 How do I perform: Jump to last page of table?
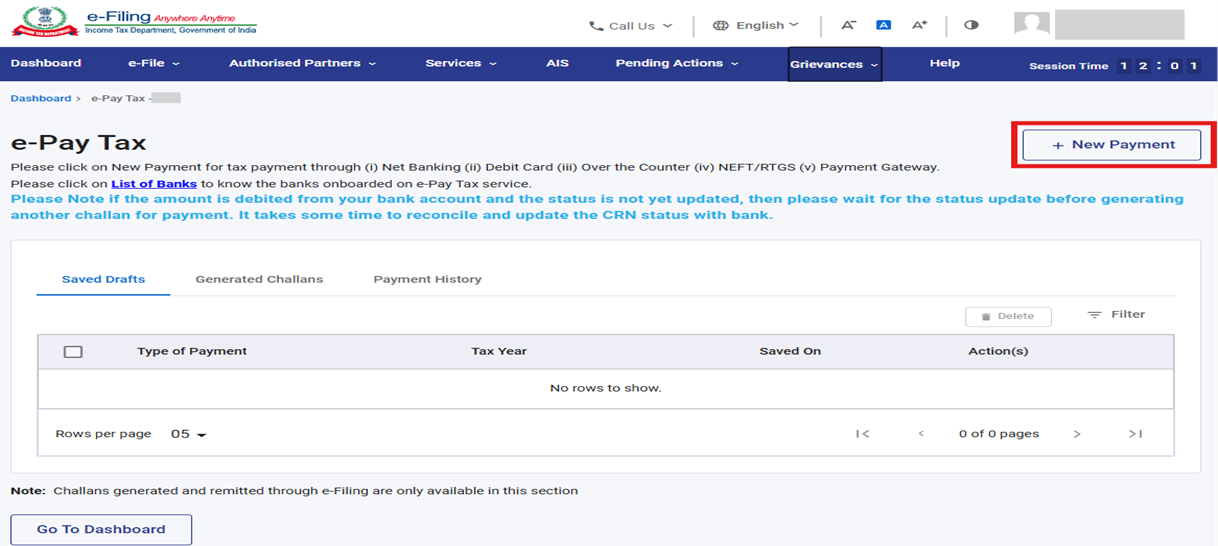click(1135, 434)
